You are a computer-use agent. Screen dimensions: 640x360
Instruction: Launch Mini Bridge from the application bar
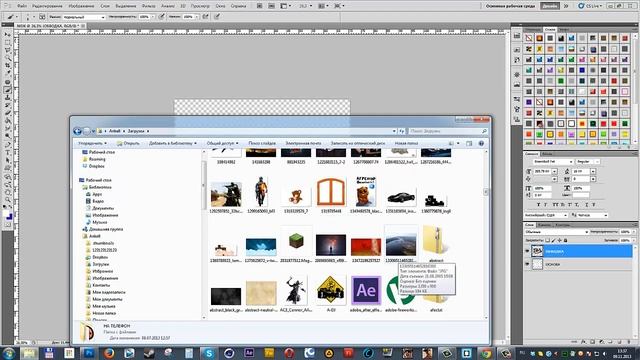pos(271,6)
